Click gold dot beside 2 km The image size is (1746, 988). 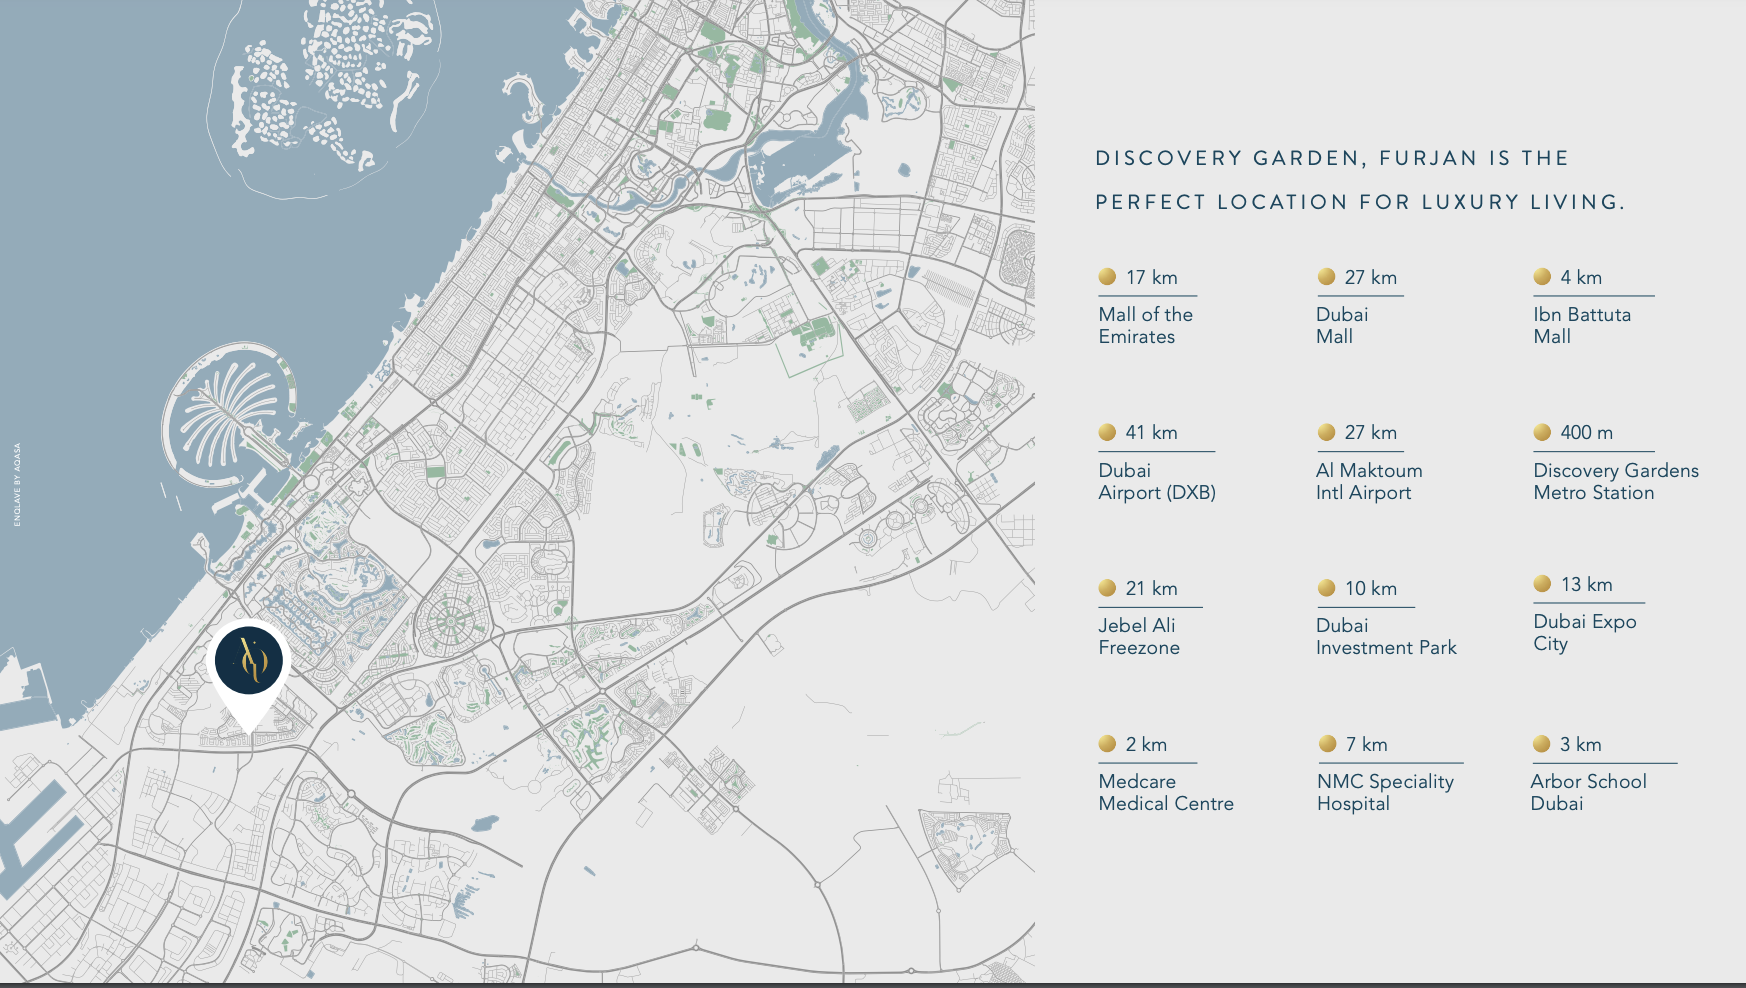click(x=1107, y=744)
